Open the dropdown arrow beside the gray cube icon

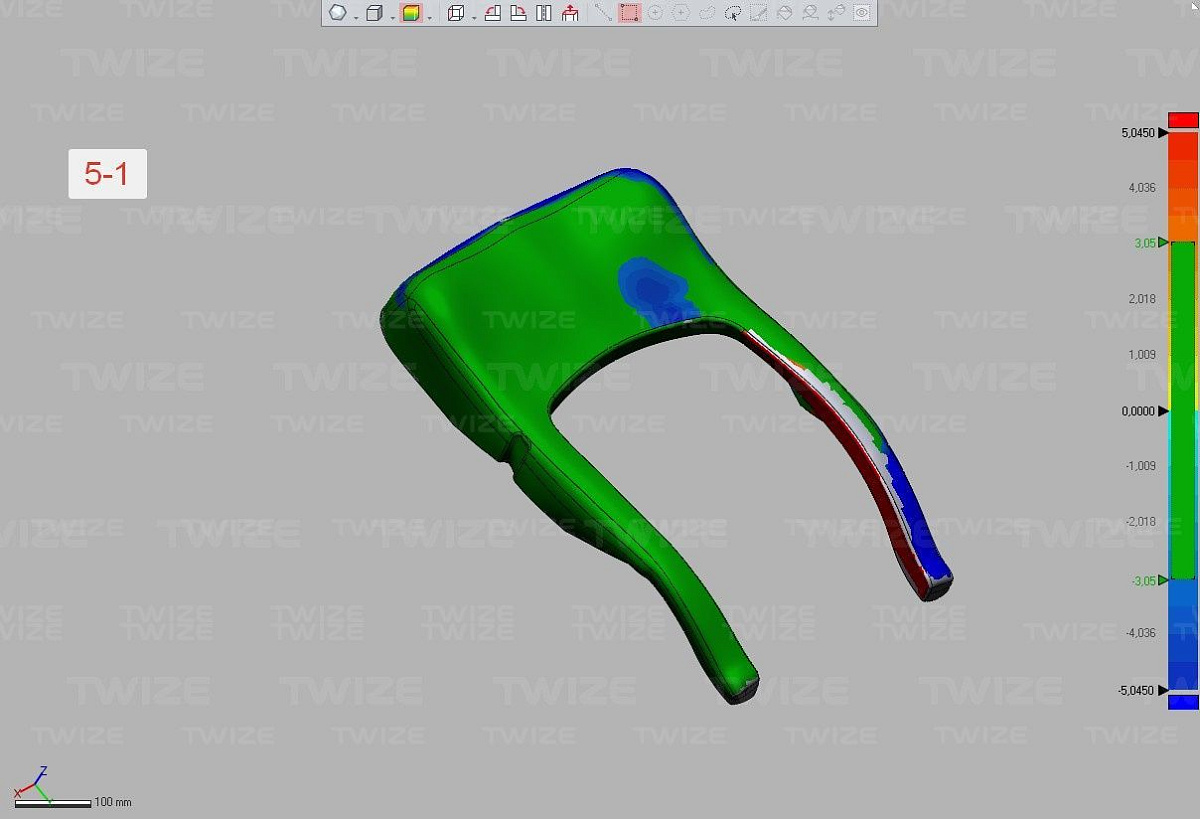tap(391, 16)
